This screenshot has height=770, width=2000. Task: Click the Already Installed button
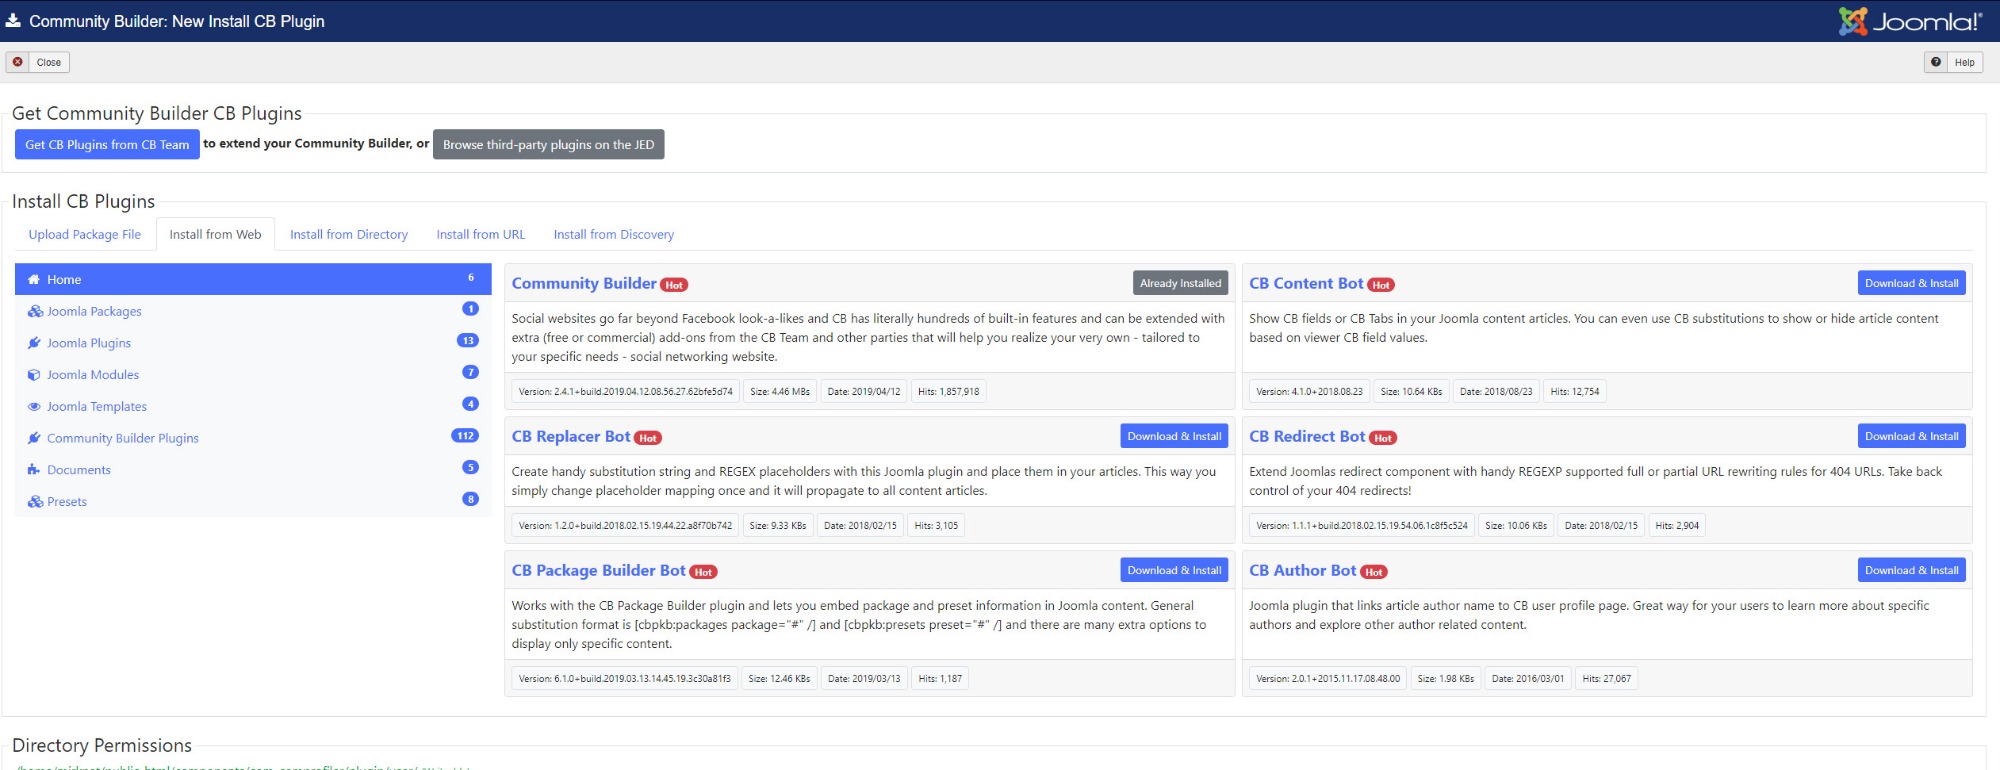click(x=1180, y=283)
